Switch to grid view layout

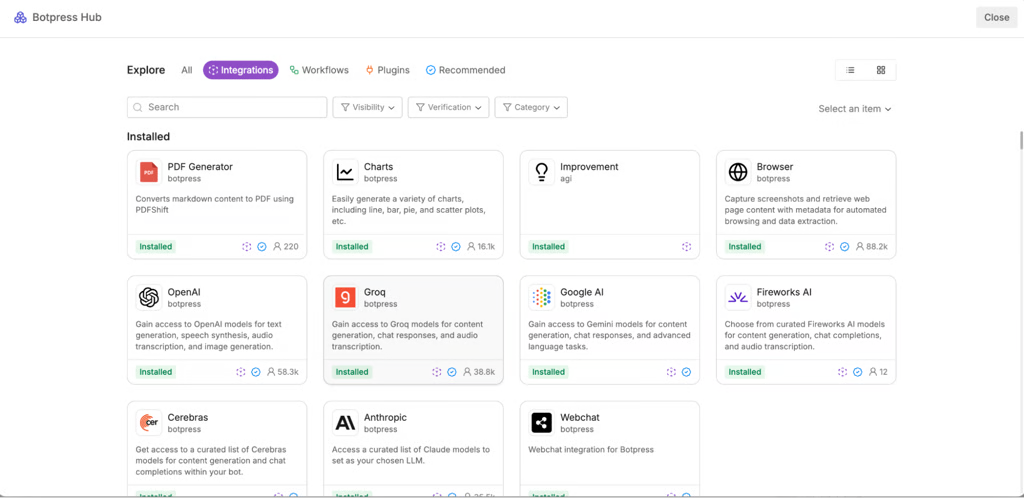tap(881, 70)
